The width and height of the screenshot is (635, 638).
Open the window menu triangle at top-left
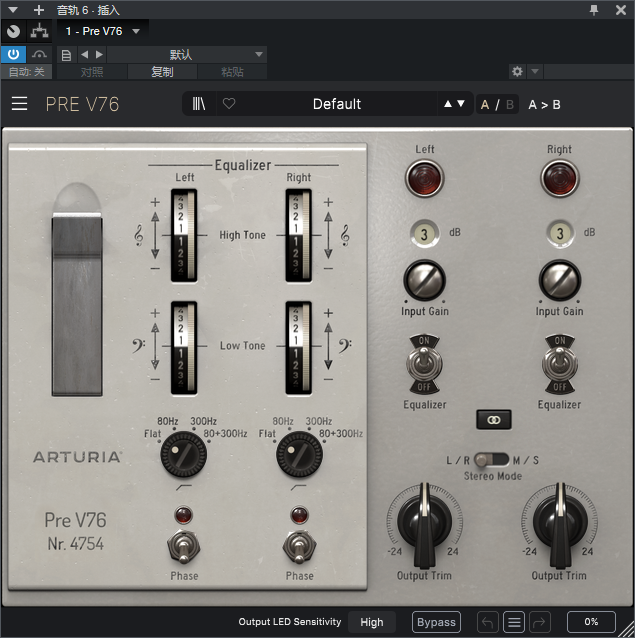pyautogui.click(x=13, y=10)
